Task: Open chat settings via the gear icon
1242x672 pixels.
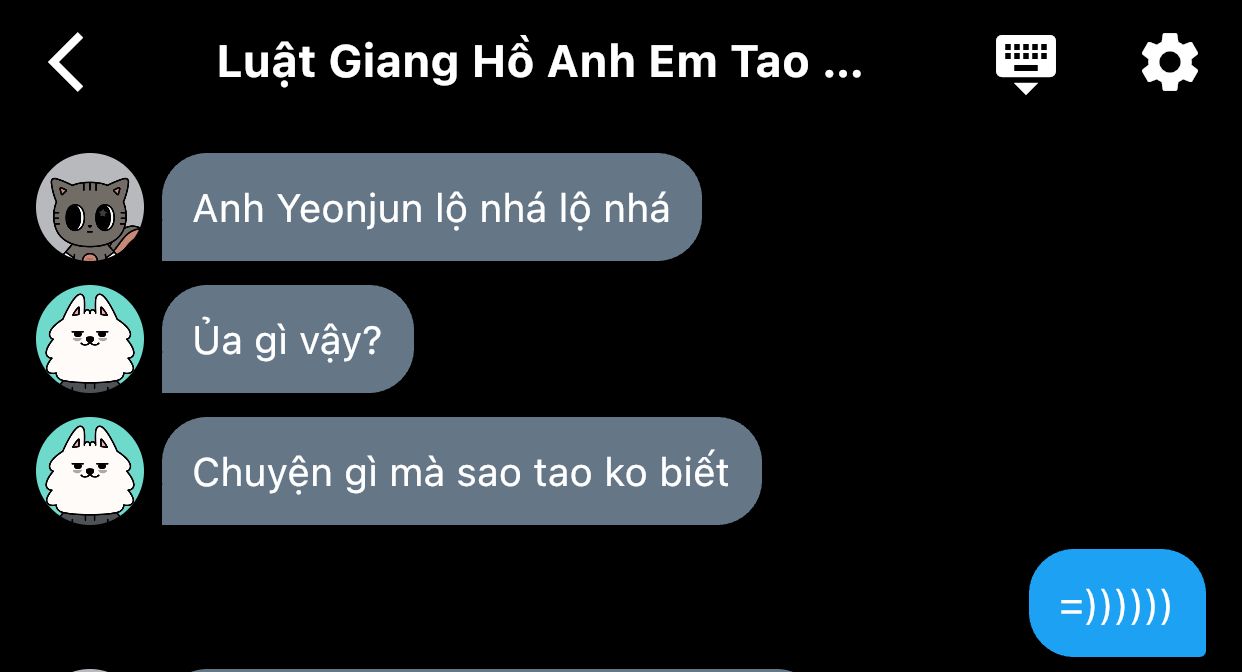Action: pos(1170,62)
